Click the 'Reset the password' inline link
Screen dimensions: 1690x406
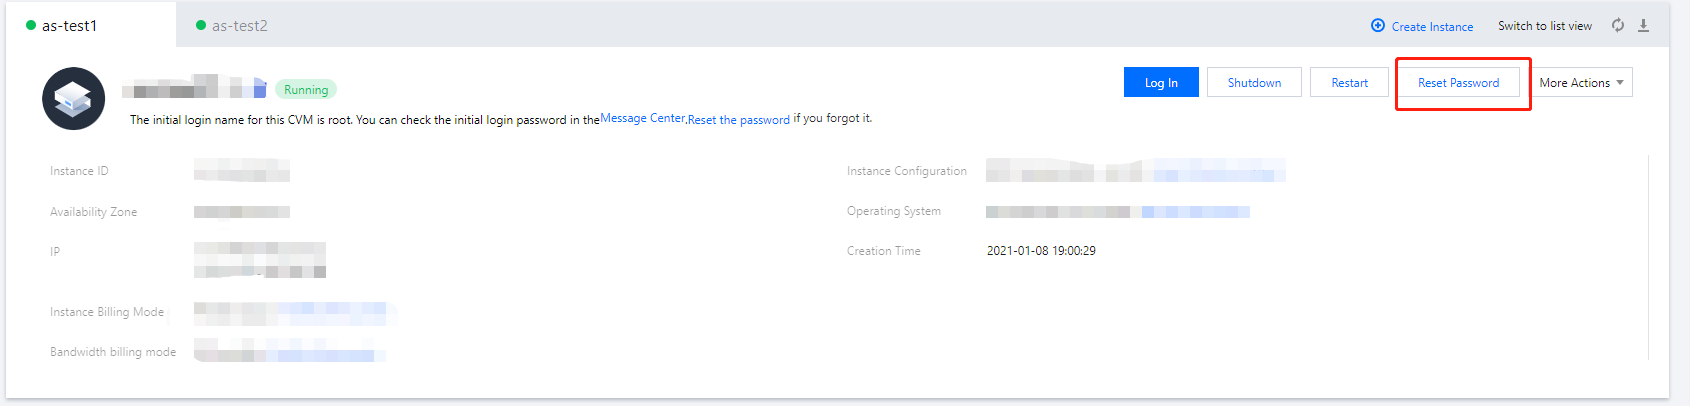(x=739, y=120)
